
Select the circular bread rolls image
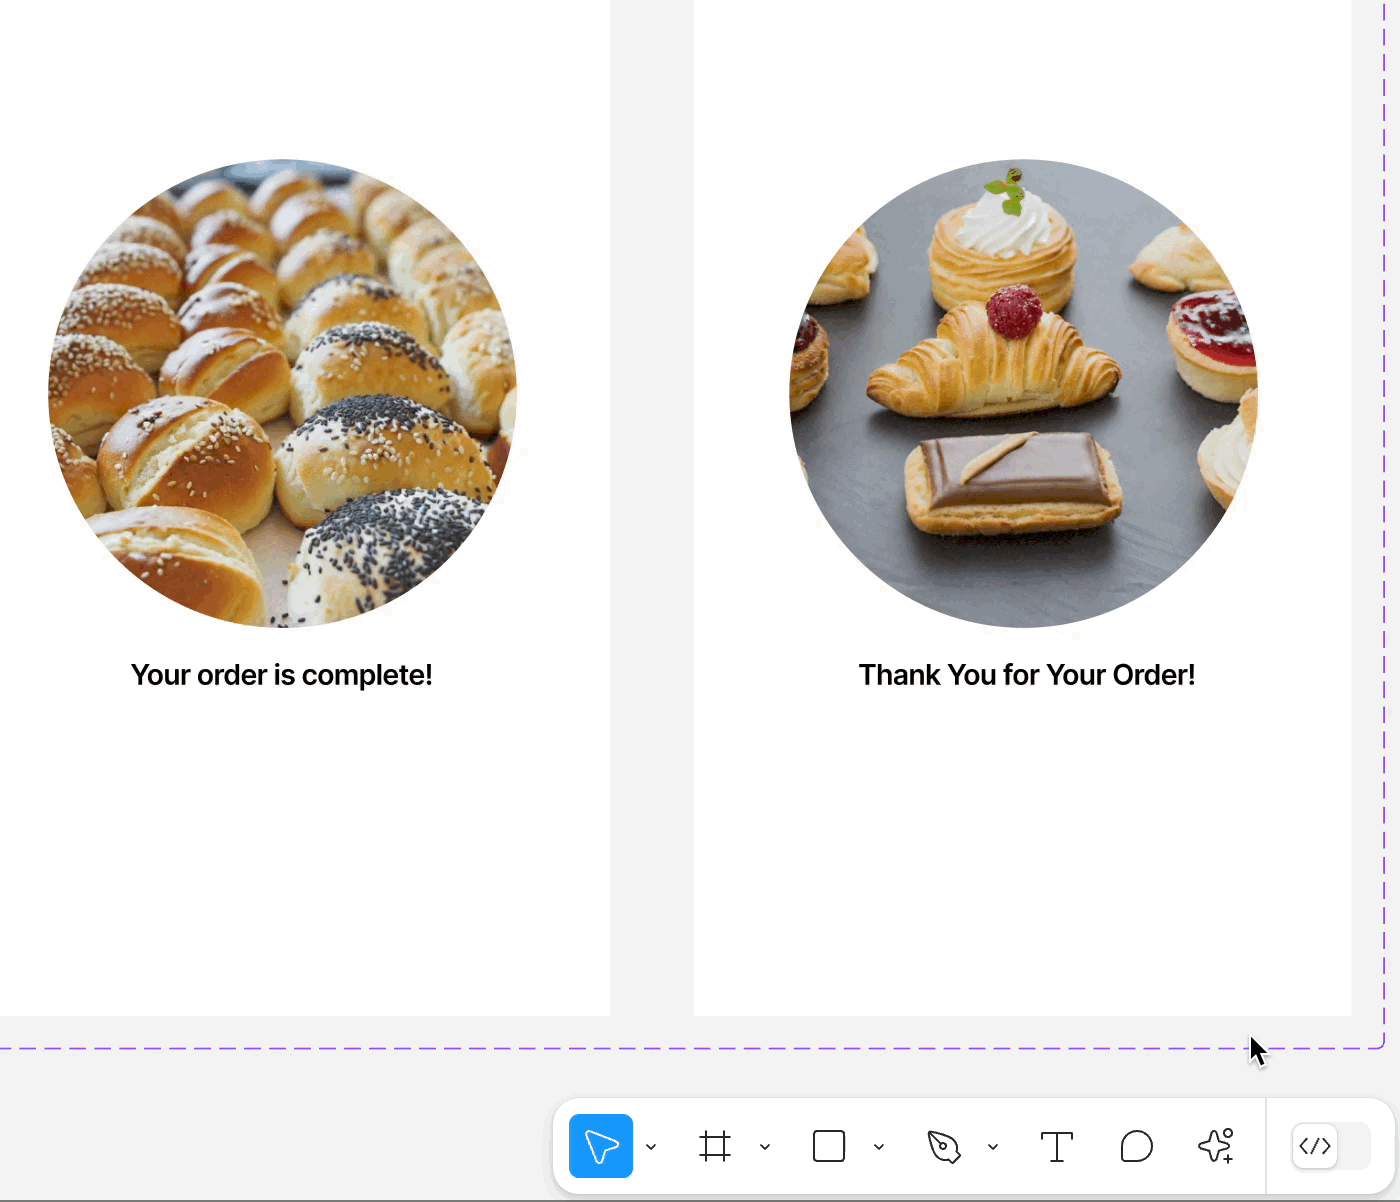pos(283,393)
